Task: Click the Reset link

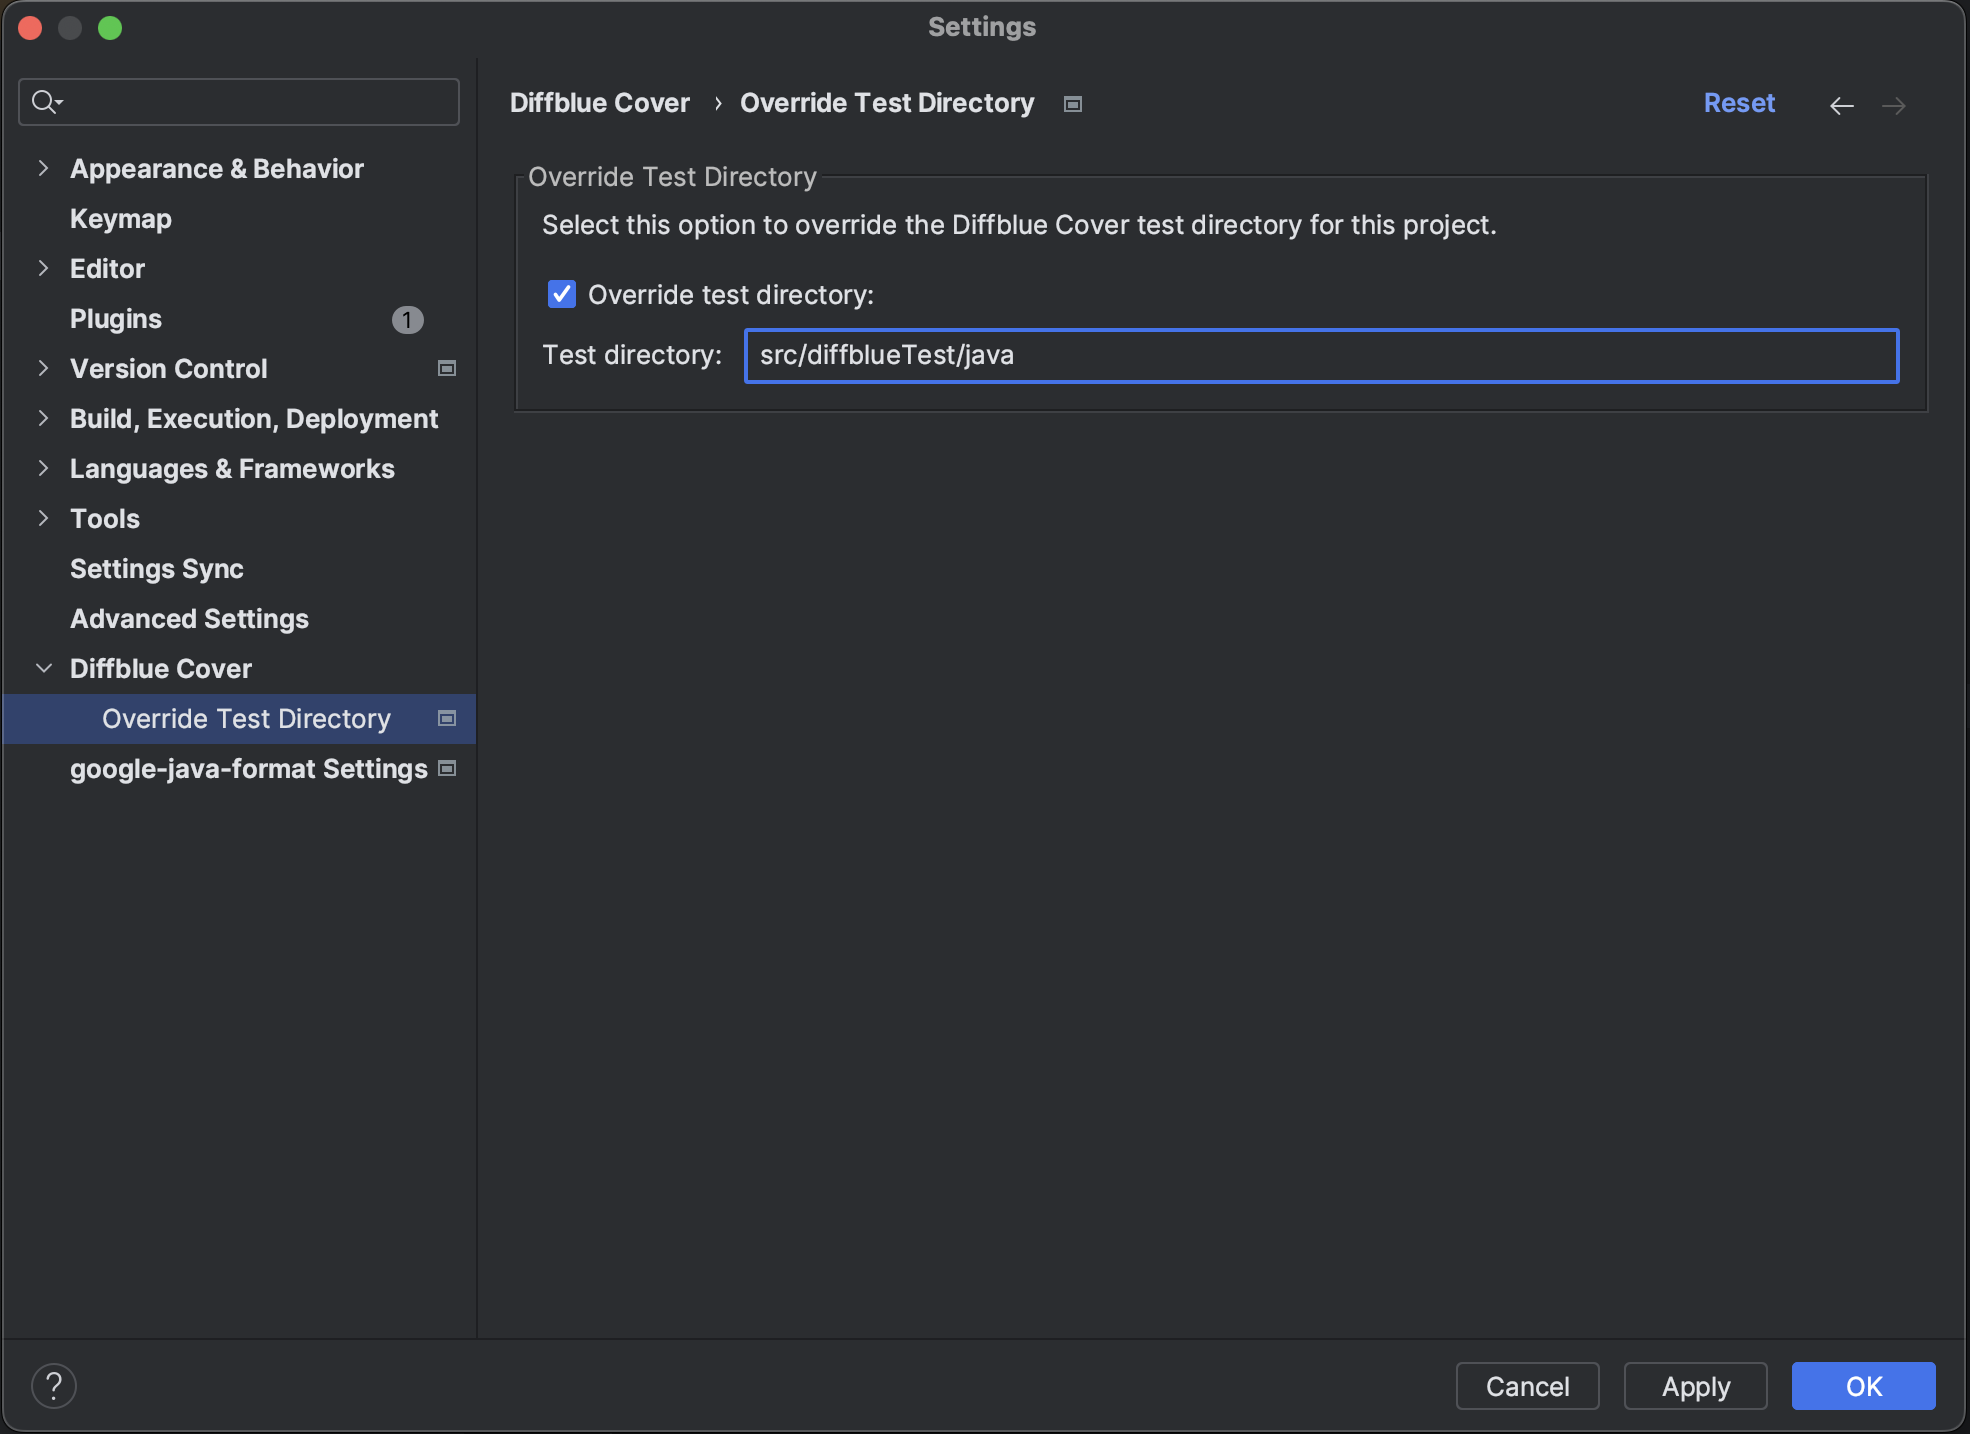Action: [1739, 103]
